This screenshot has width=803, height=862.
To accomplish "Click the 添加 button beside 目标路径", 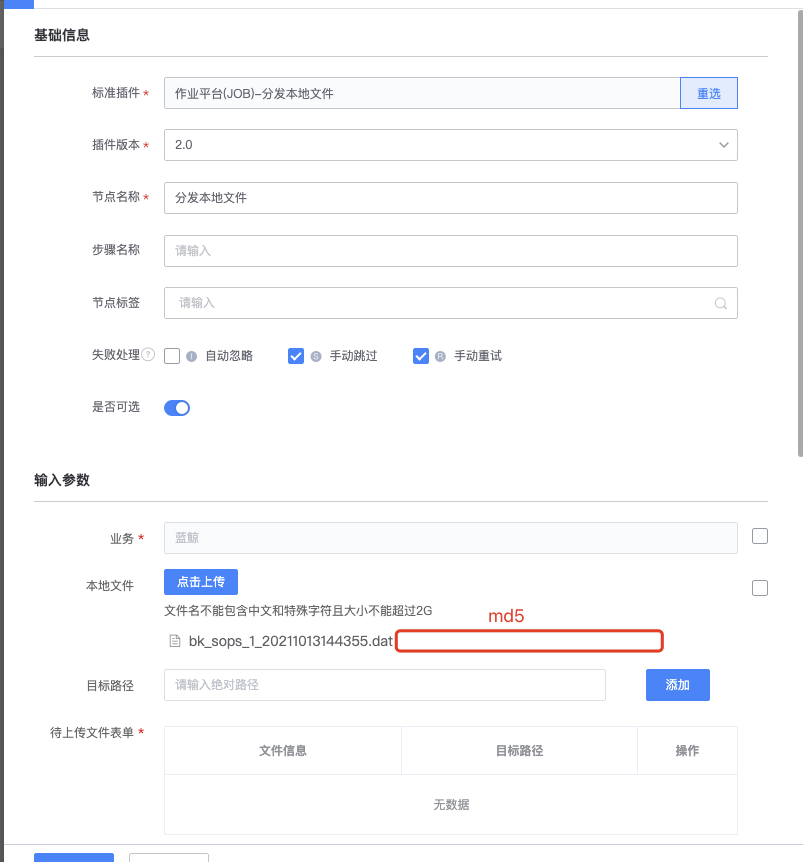I will 677,684.
